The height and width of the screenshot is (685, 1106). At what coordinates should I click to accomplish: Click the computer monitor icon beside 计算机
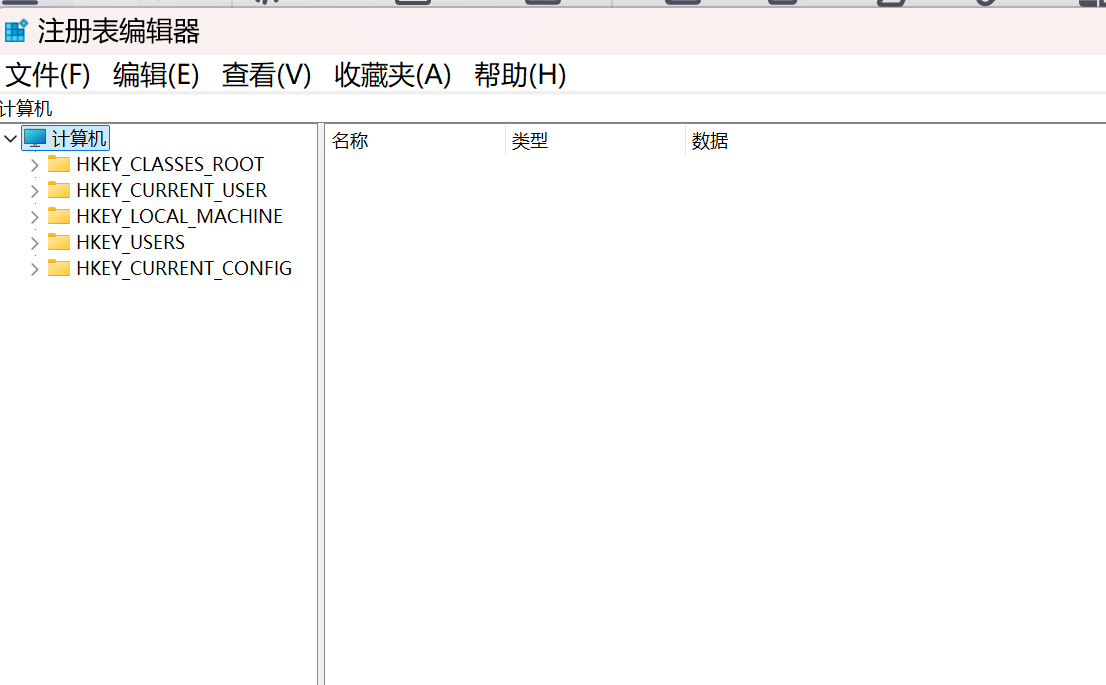pos(35,138)
